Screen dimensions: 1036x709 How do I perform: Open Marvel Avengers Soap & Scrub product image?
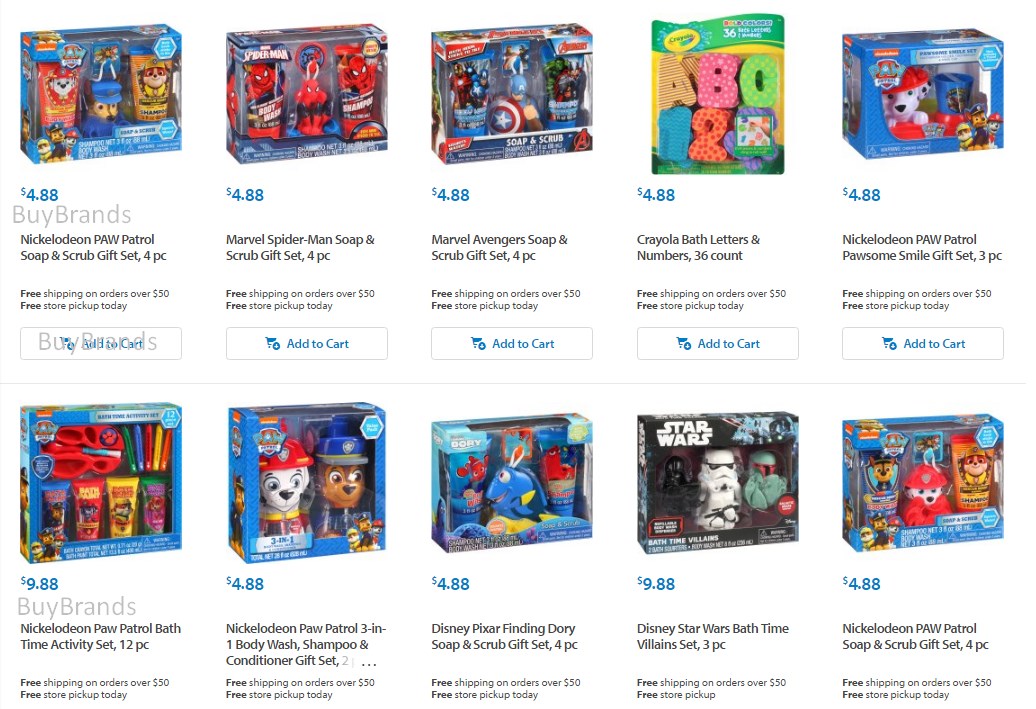pyautogui.click(x=512, y=94)
